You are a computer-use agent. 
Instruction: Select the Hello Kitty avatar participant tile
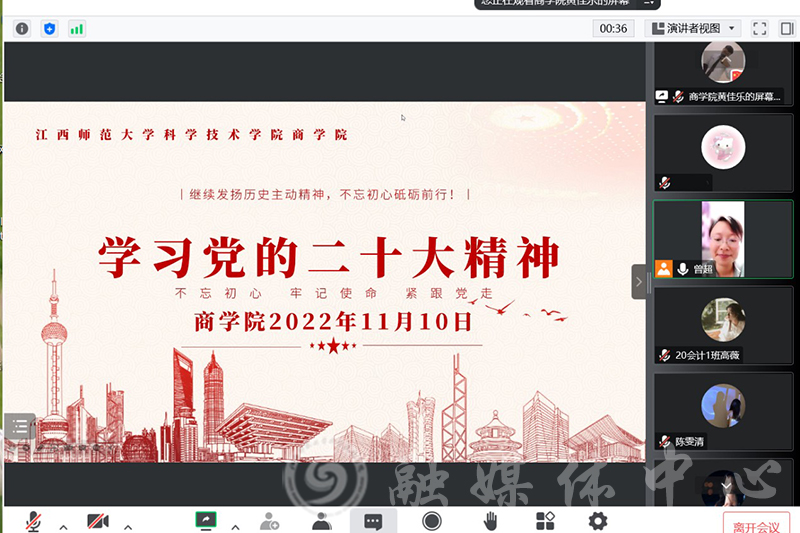click(723, 153)
